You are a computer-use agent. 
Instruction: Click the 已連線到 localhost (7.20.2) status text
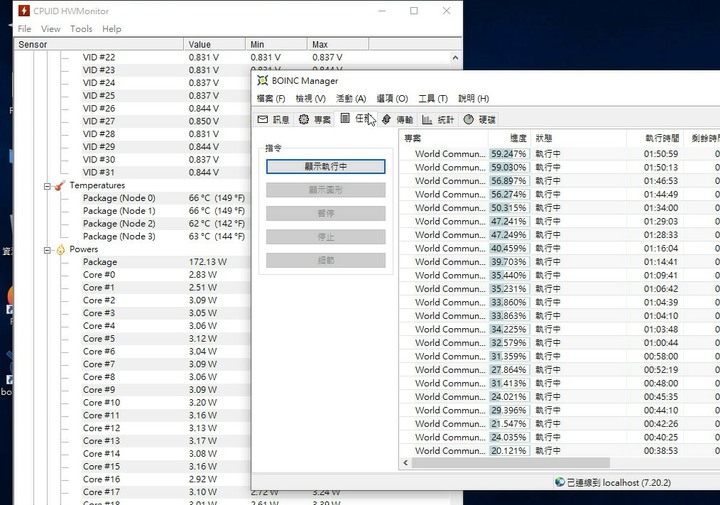619,483
